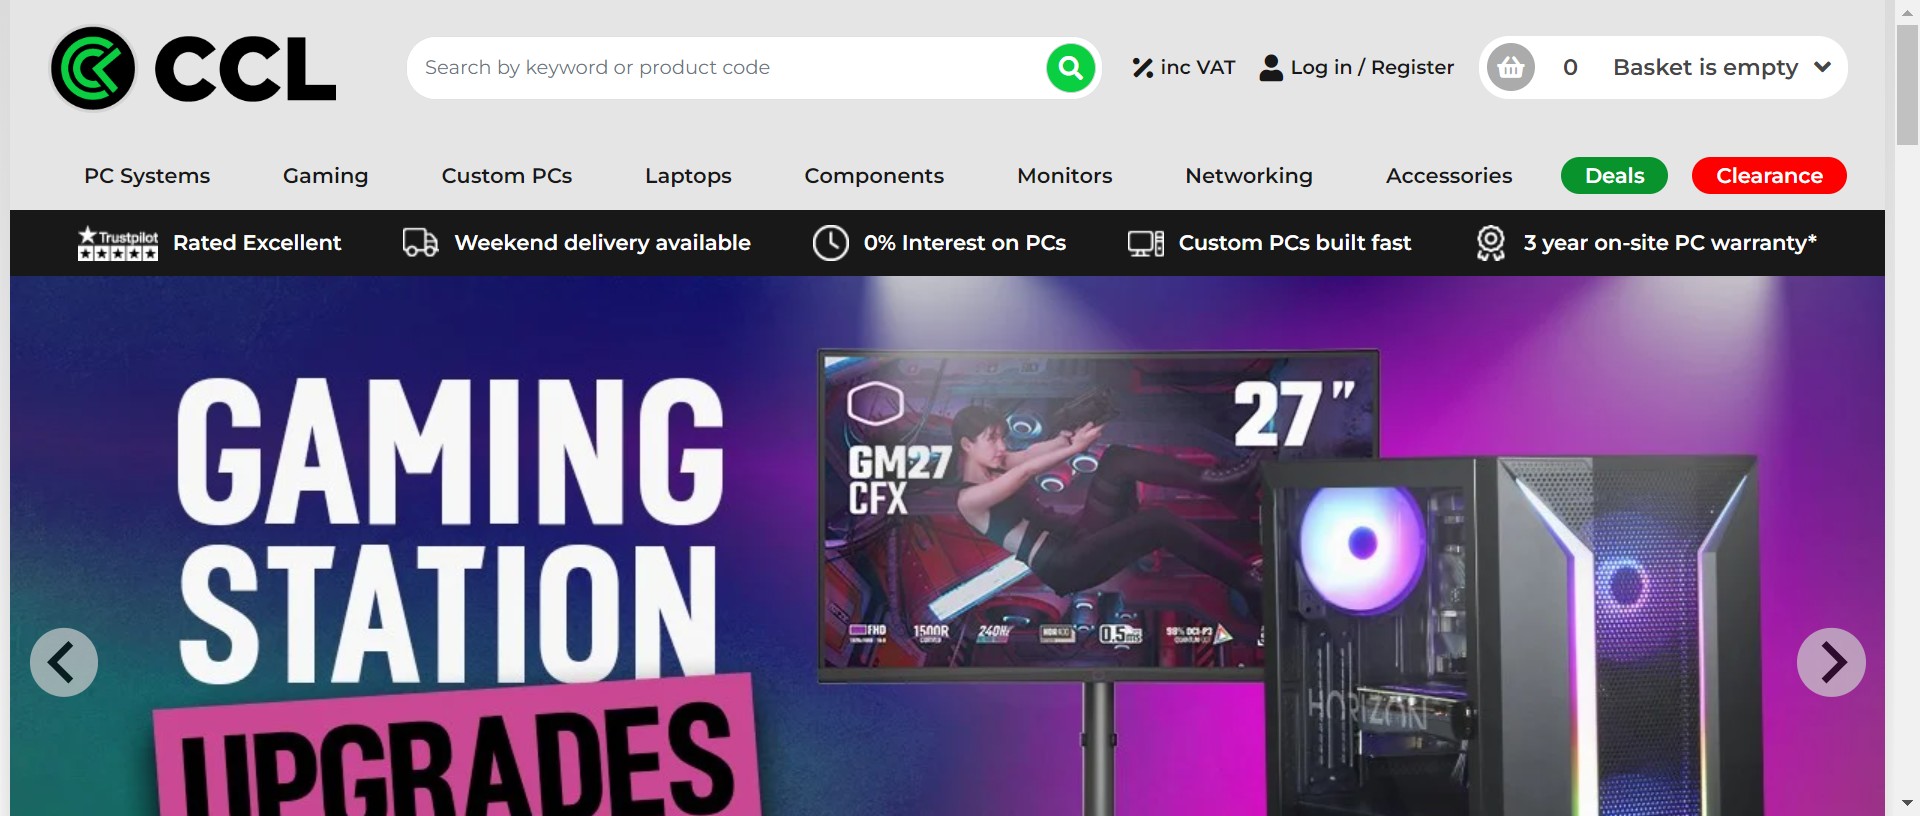Open the Log in / Register link
This screenshot has height=816, width=1920.
click(1372, 68)
